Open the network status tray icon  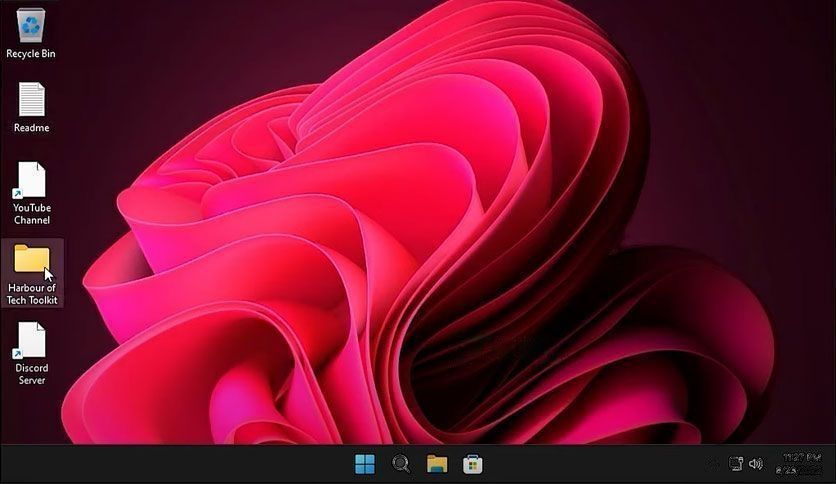tap(736, 464)
